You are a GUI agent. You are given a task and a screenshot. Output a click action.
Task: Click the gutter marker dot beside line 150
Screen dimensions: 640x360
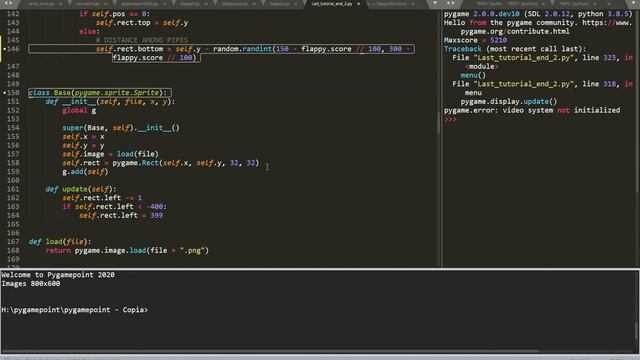click(x=4, y=93)
